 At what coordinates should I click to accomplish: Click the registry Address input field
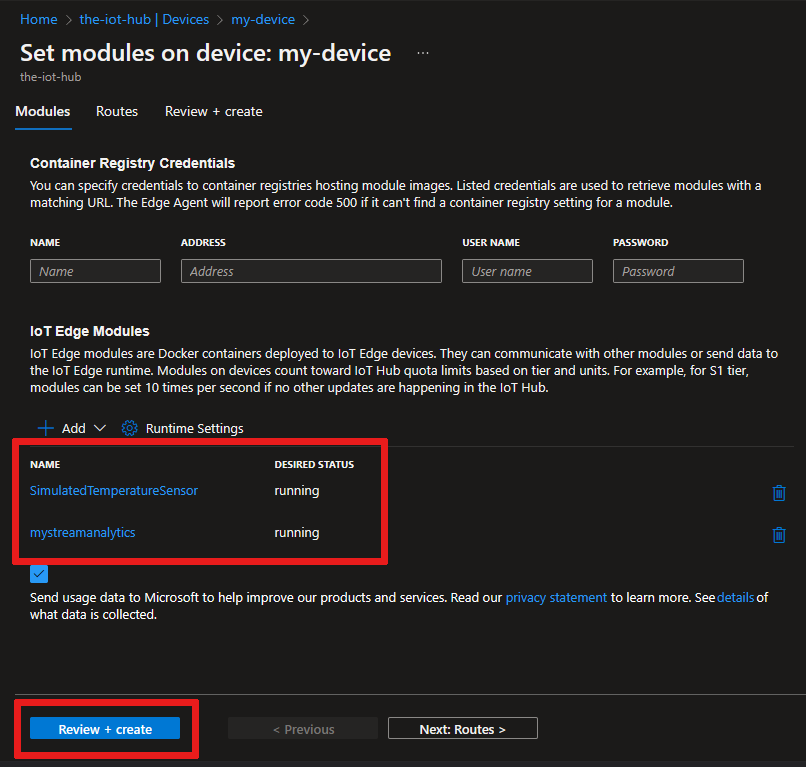tap(311, 271)
